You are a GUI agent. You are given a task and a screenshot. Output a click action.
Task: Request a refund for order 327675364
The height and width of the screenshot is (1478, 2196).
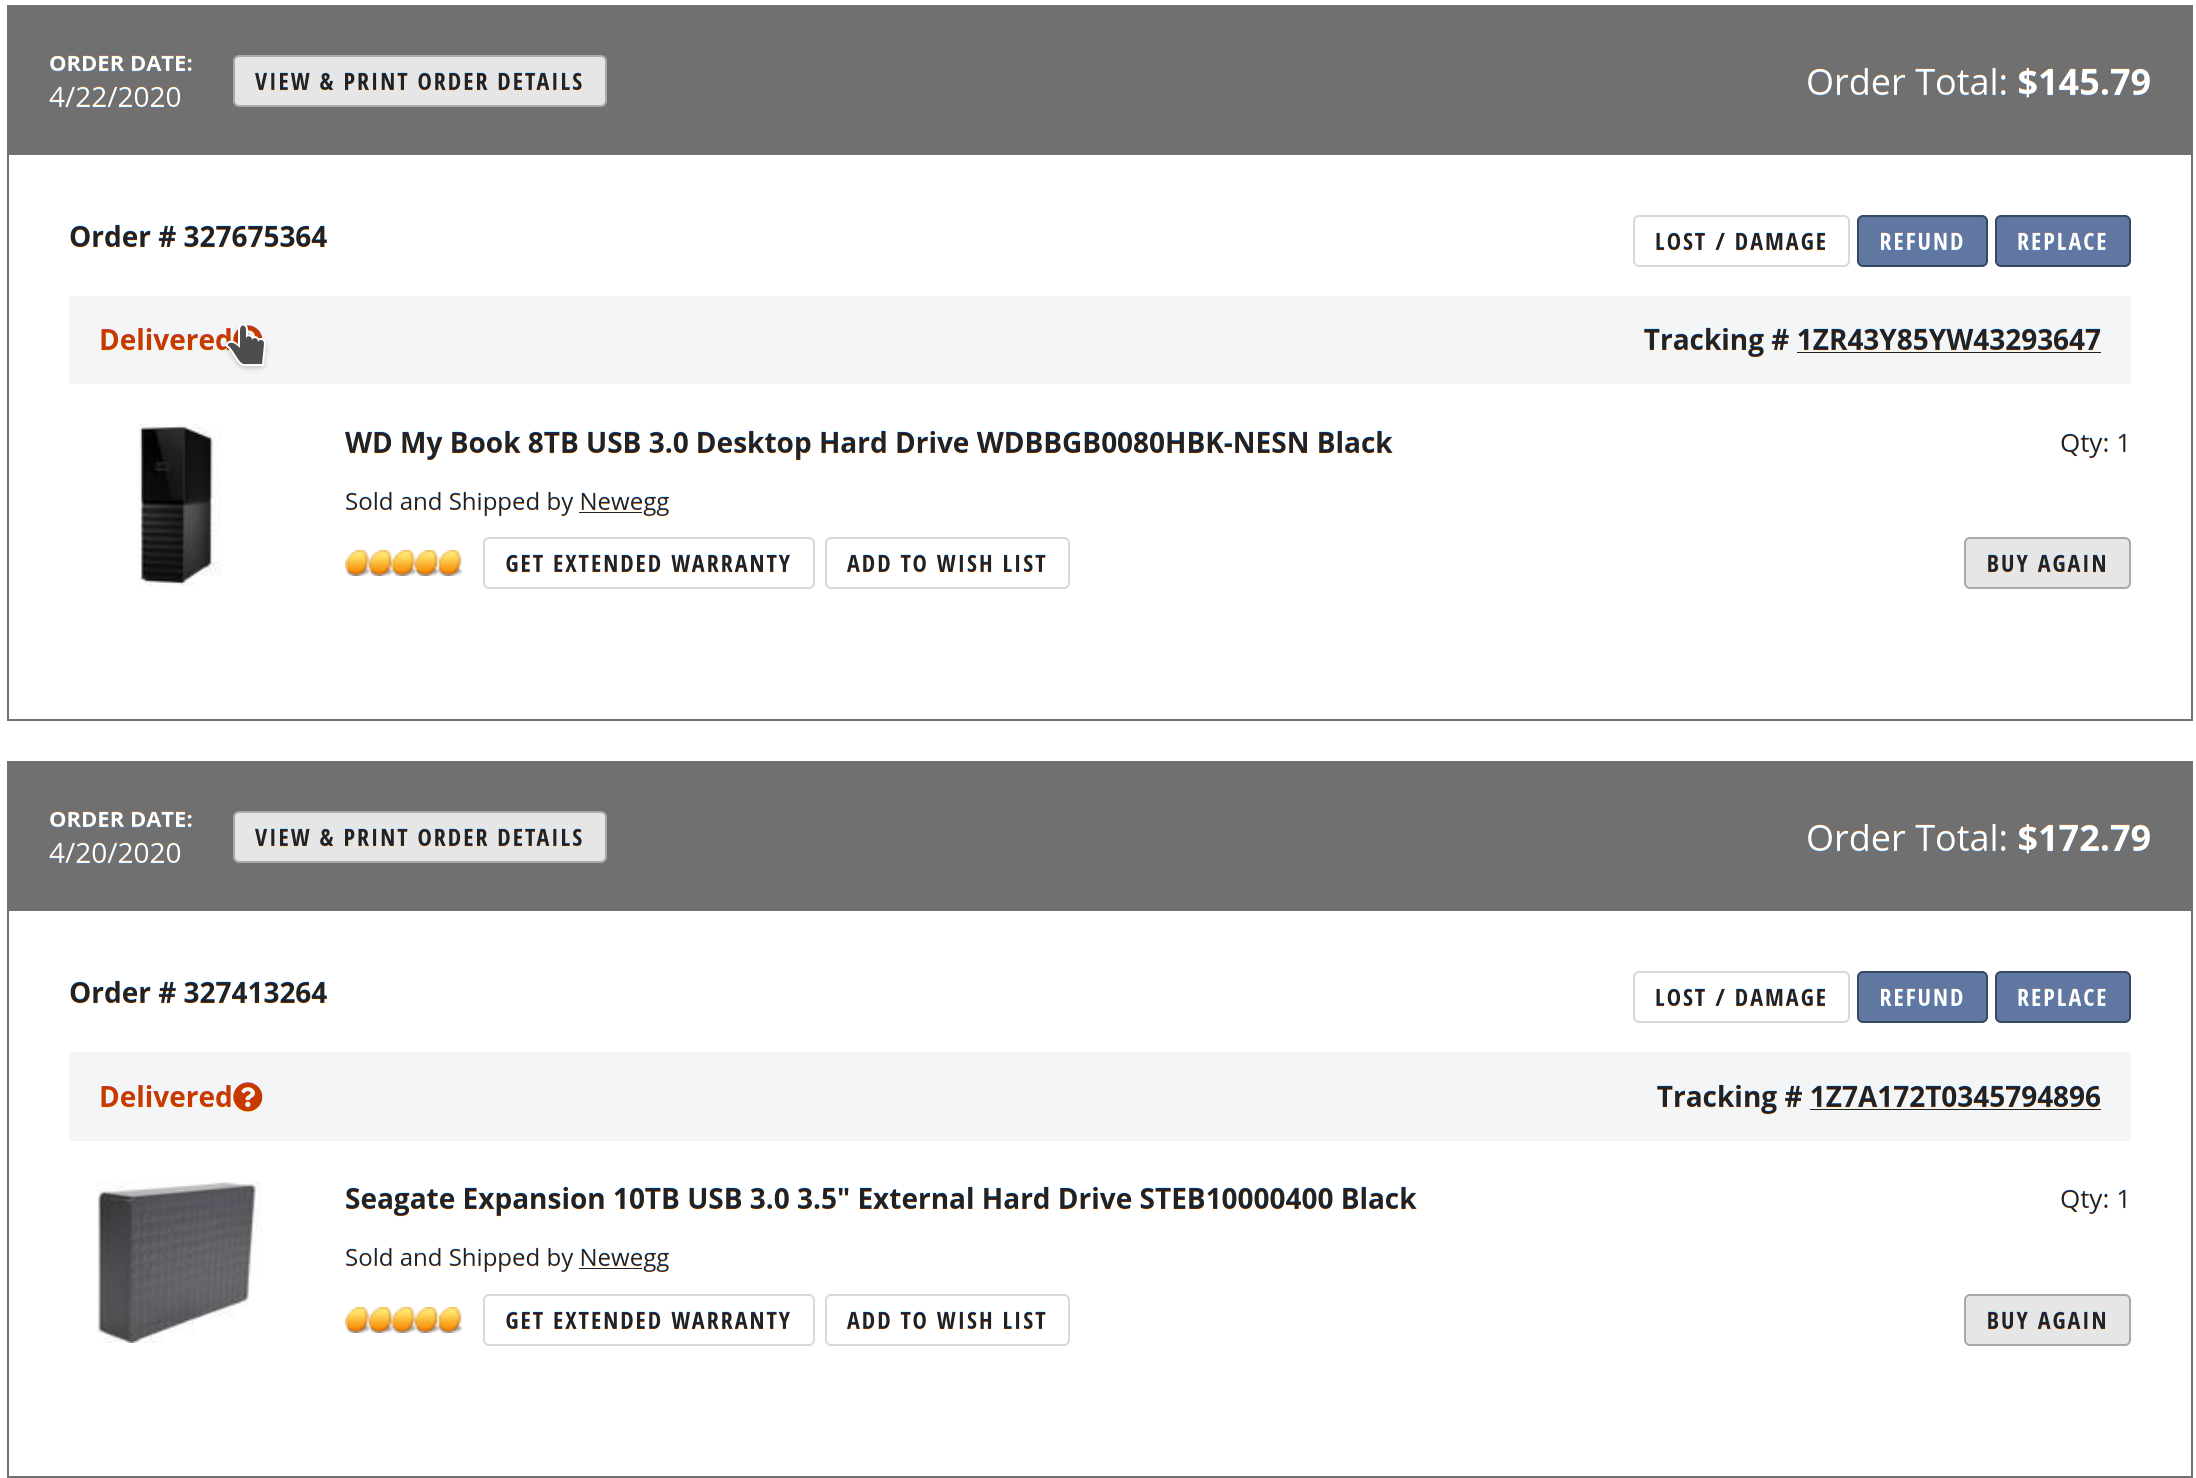coord(1921,241)
